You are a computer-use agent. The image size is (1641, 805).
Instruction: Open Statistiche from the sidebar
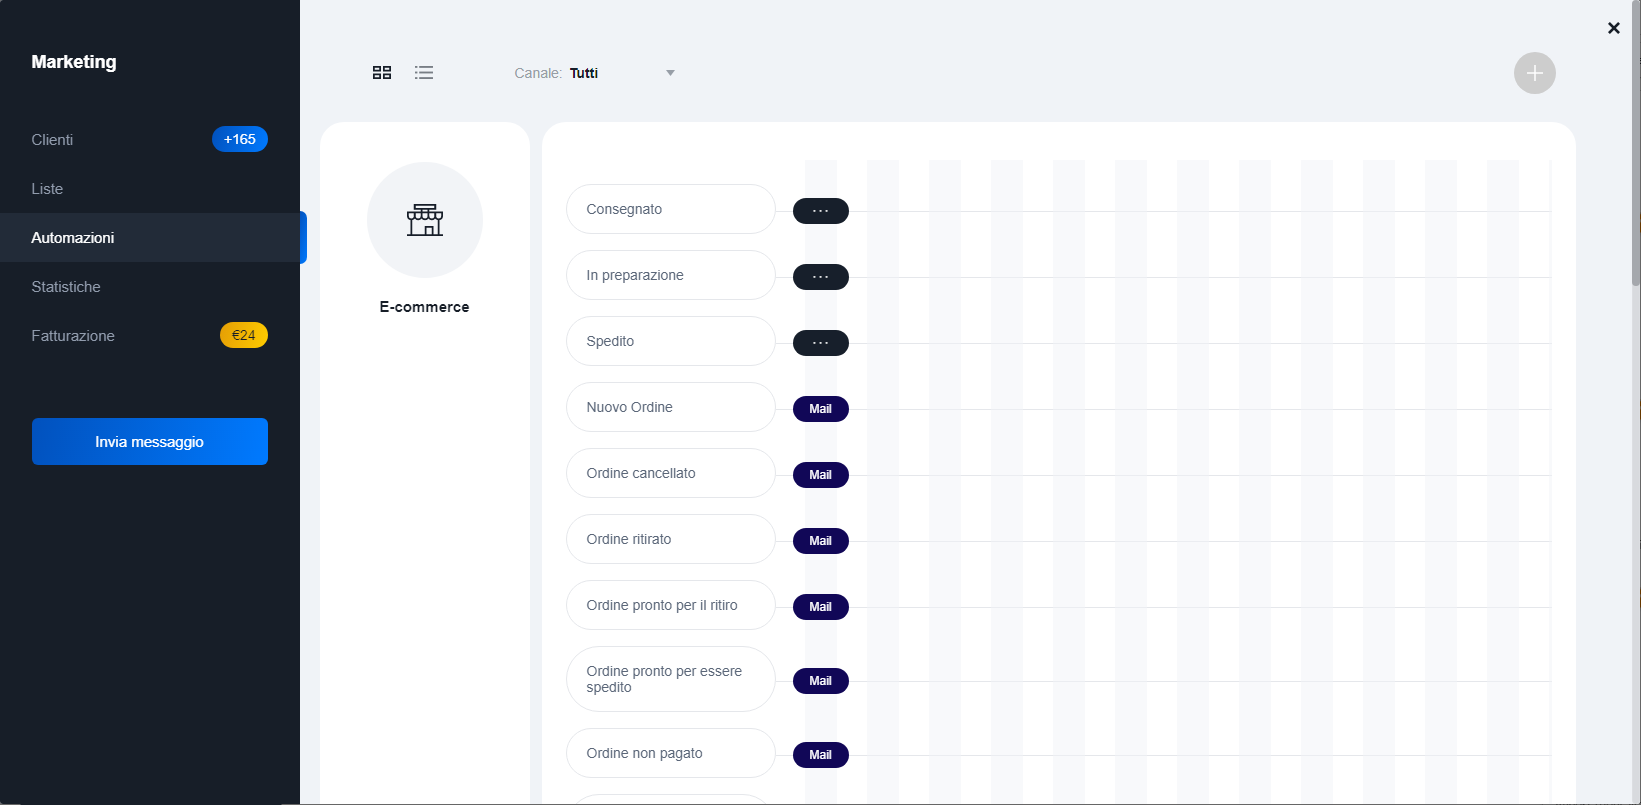66,287
